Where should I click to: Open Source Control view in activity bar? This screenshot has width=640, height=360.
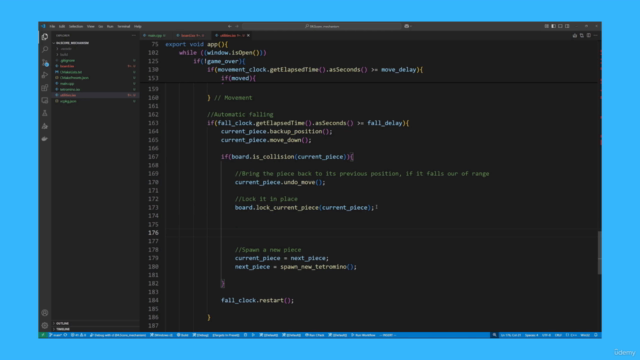[44, 62]
